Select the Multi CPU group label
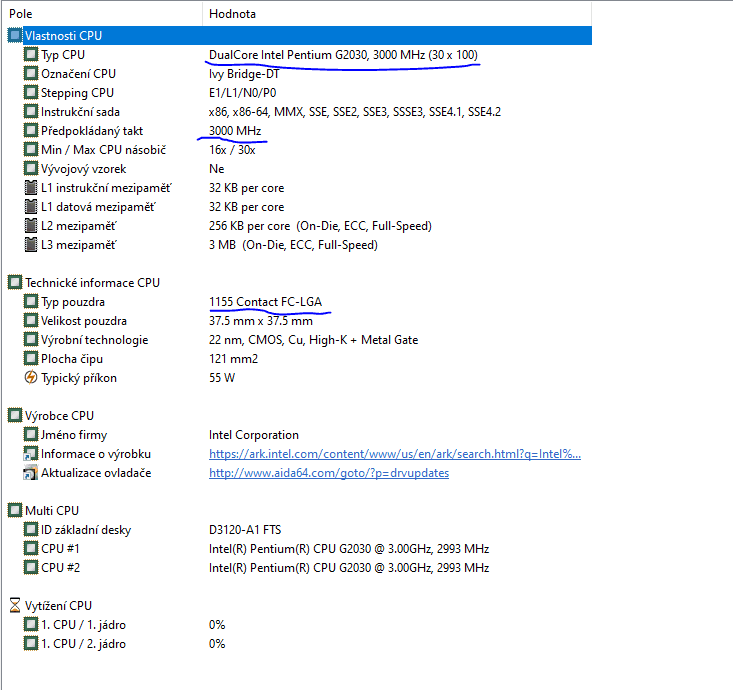Viewport: 733px width, 690px height. coord(52,510)
